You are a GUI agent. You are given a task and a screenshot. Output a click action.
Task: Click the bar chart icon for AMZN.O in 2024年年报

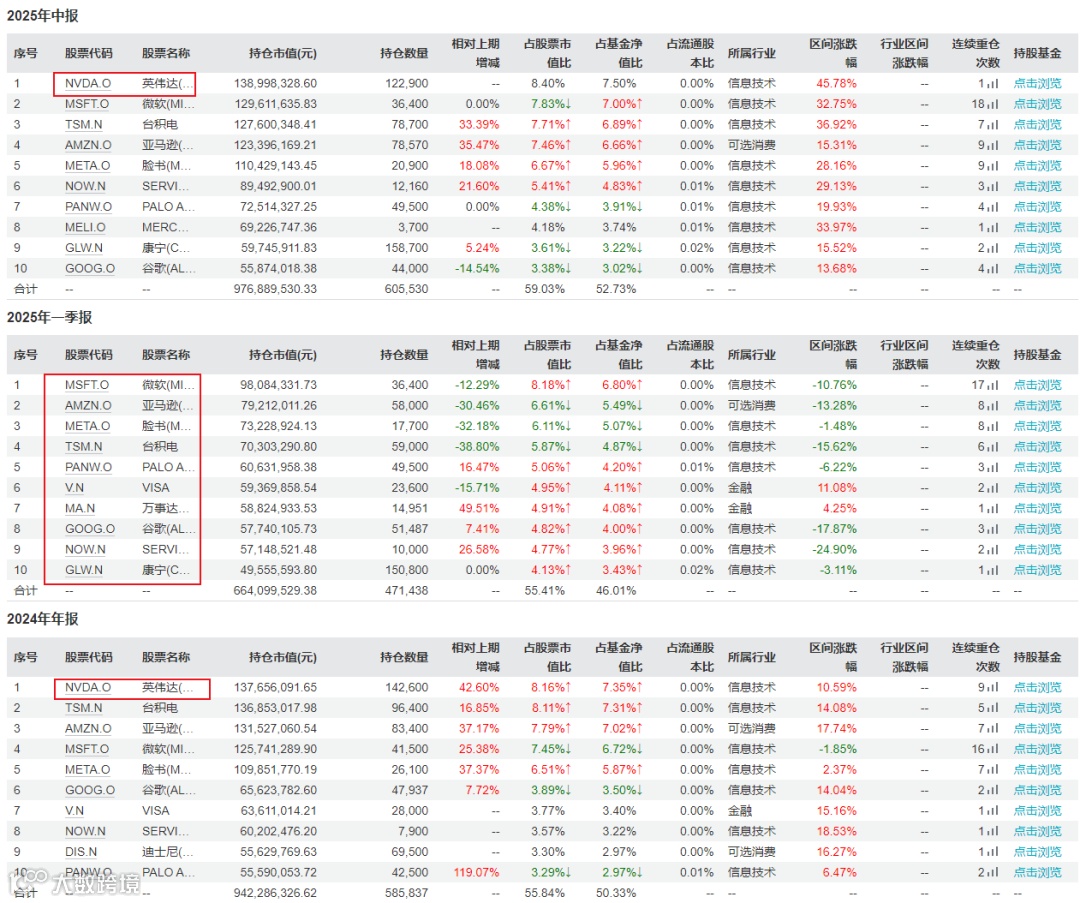click(x=993, y=729)
